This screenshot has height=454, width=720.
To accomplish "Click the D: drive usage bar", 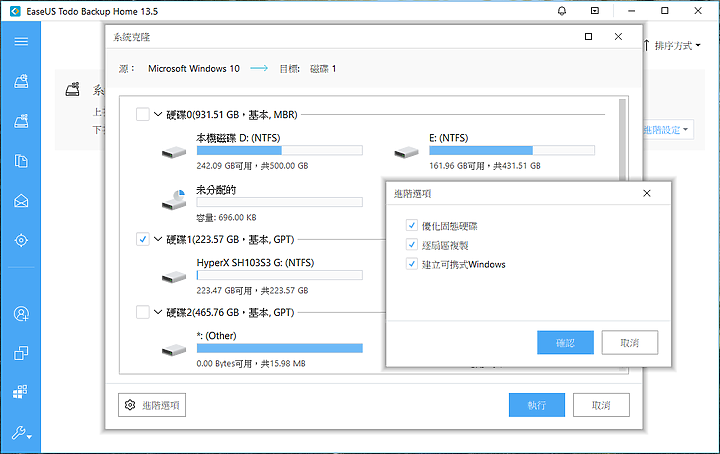I will point(280,150).
